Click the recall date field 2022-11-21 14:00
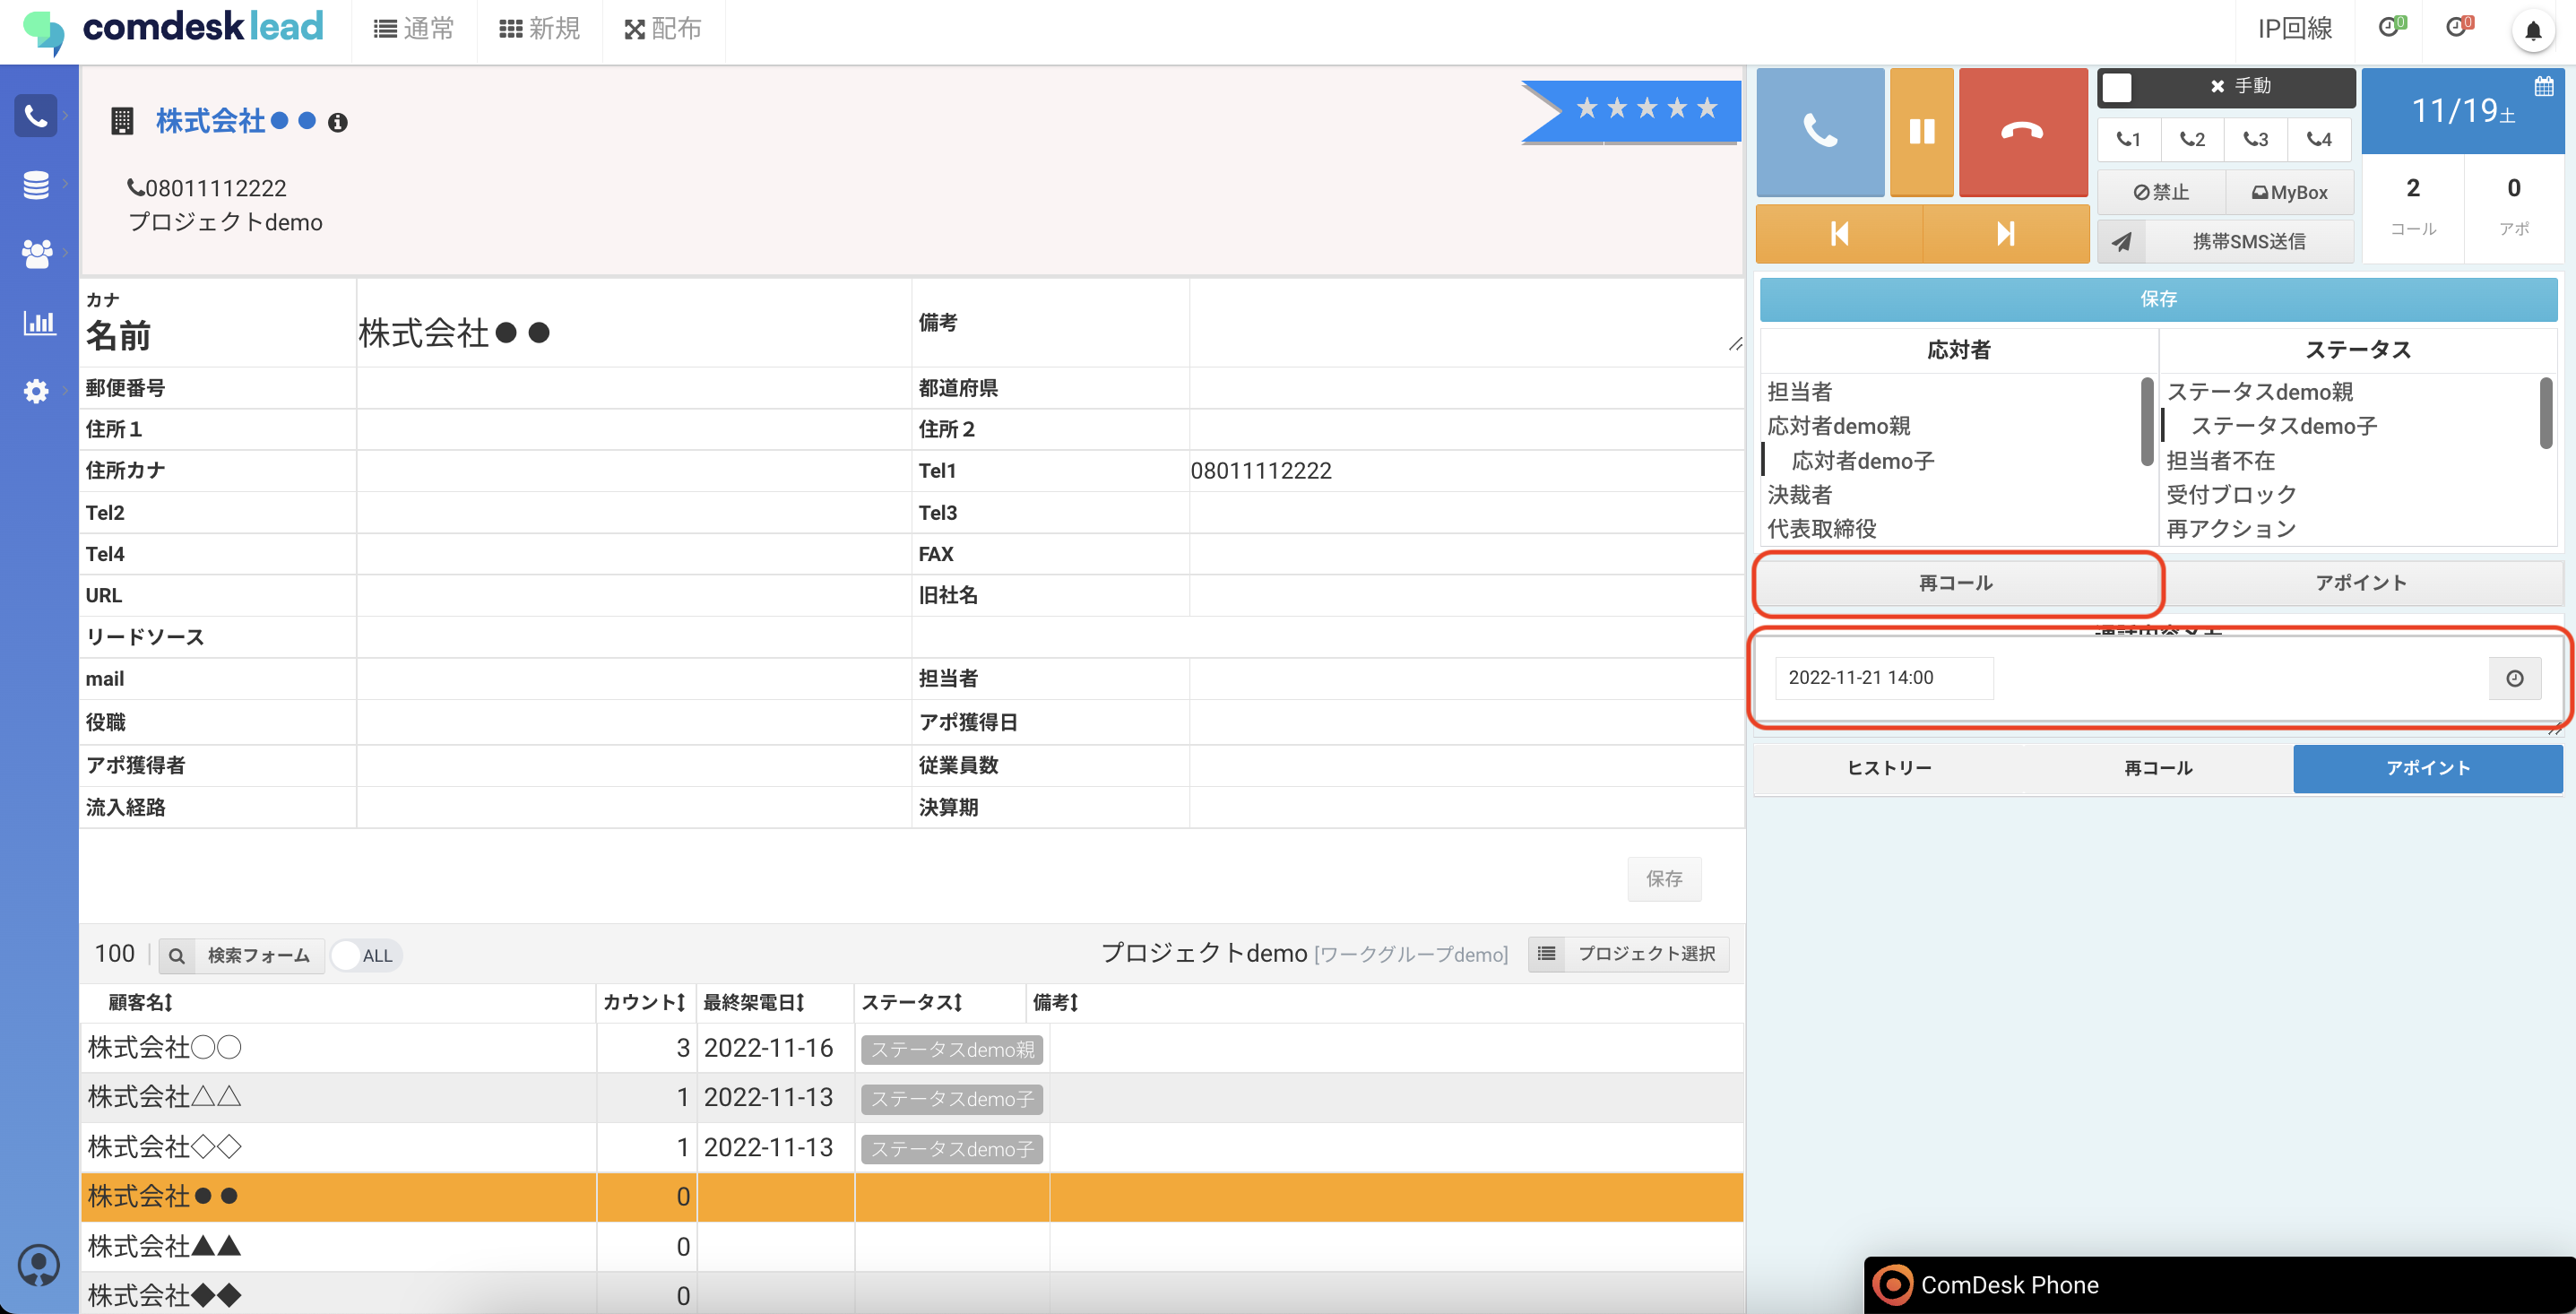This screenshot has height=1314, width=2576. pos(1883,678)
